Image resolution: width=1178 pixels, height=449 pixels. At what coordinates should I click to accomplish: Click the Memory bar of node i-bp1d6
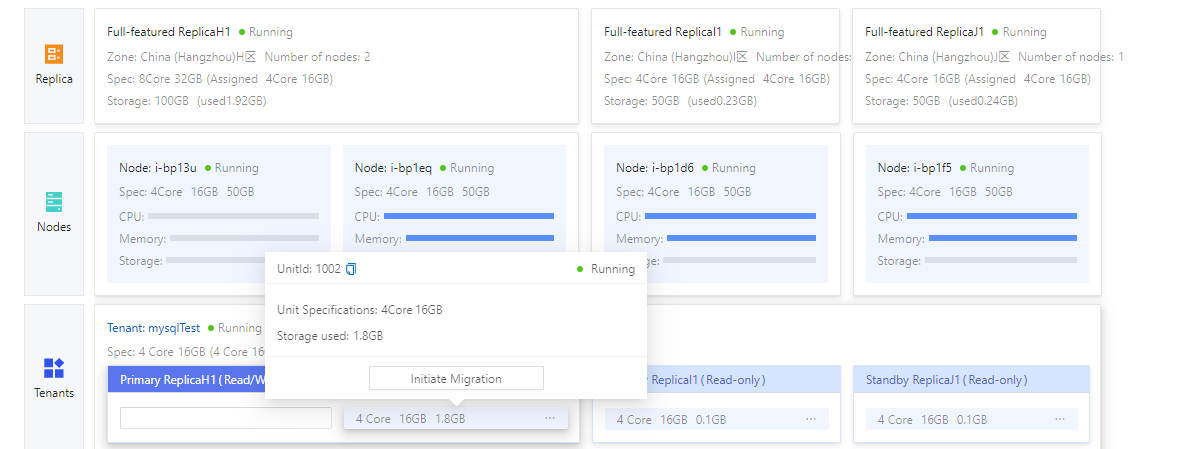coord(741,239)
